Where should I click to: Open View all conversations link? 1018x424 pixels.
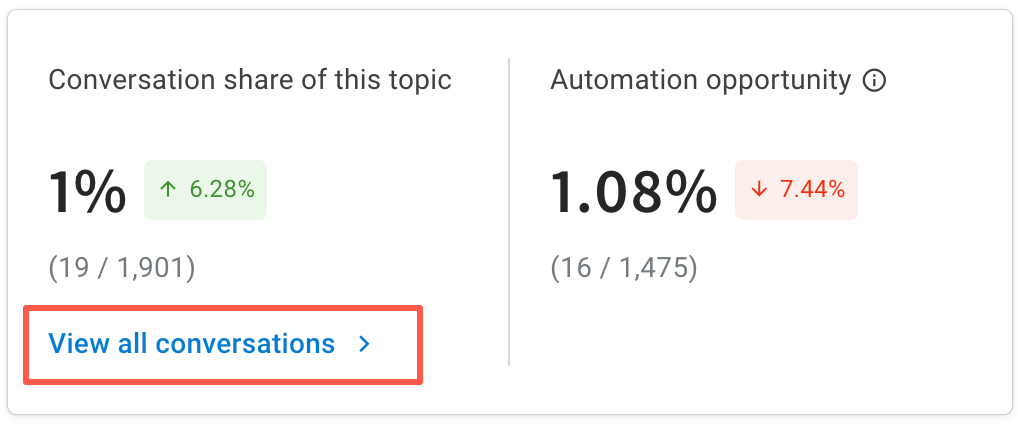tap(210, 343)
